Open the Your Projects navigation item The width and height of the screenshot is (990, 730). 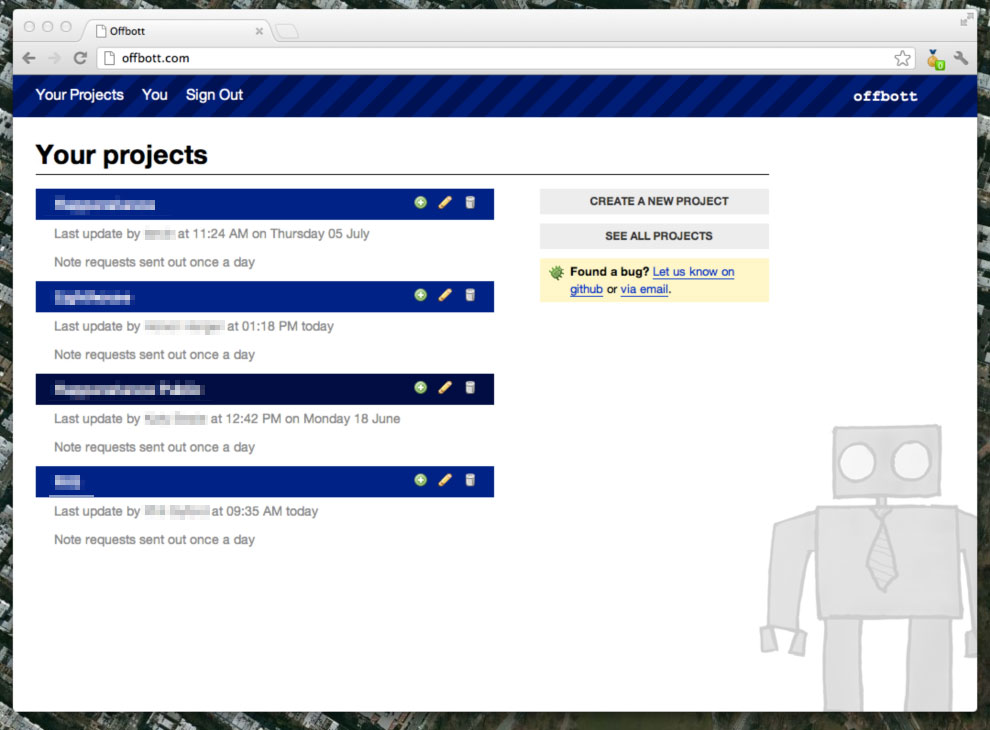click(79, 95)
